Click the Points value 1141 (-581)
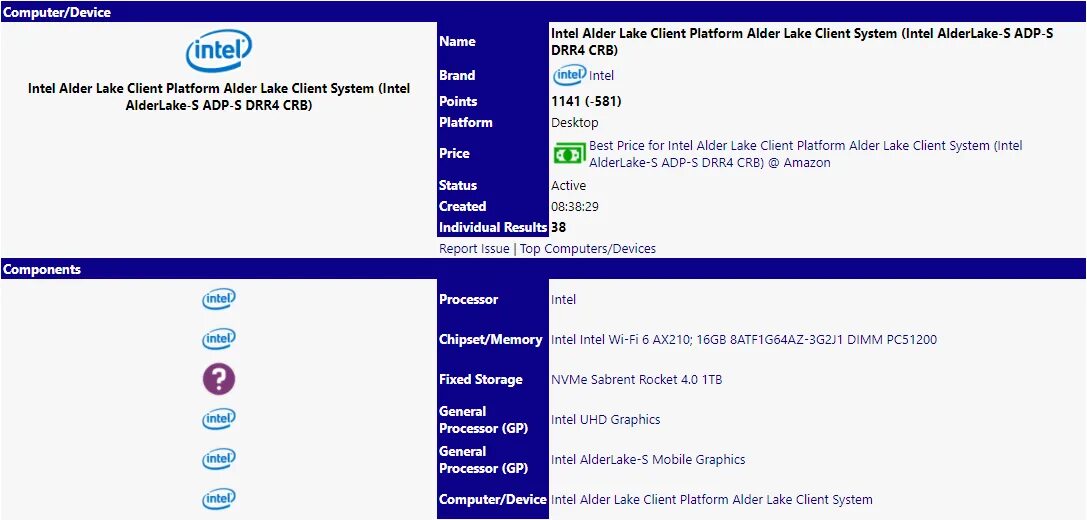The height and width of the screenshot is (520, 1087). click(586, 101)
